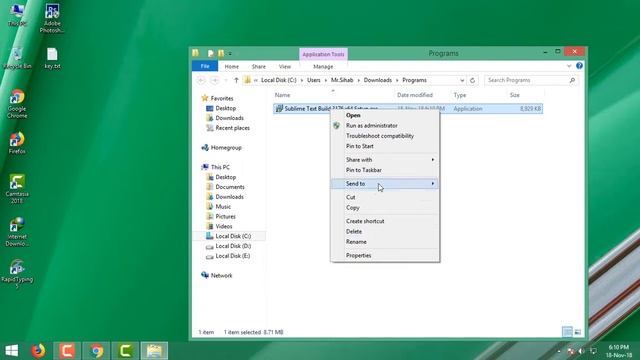Click Users in the address breadcrumb
Viewport: 640px width, 360px height.
click(x=313, y=80)
